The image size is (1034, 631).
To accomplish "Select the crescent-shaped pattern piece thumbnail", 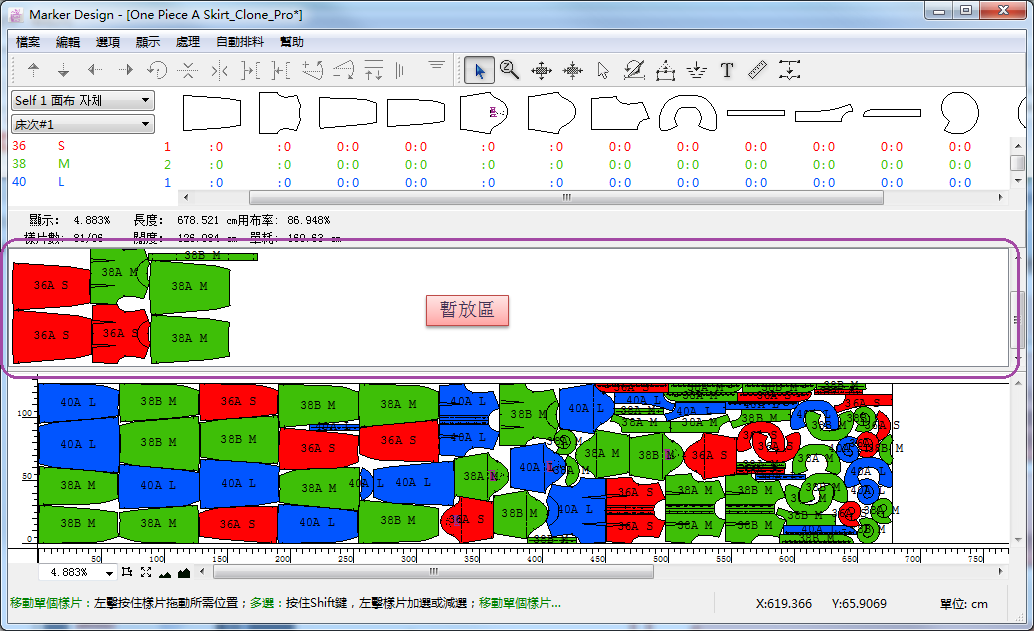I will pyautogui.click(x=689, y=114).
